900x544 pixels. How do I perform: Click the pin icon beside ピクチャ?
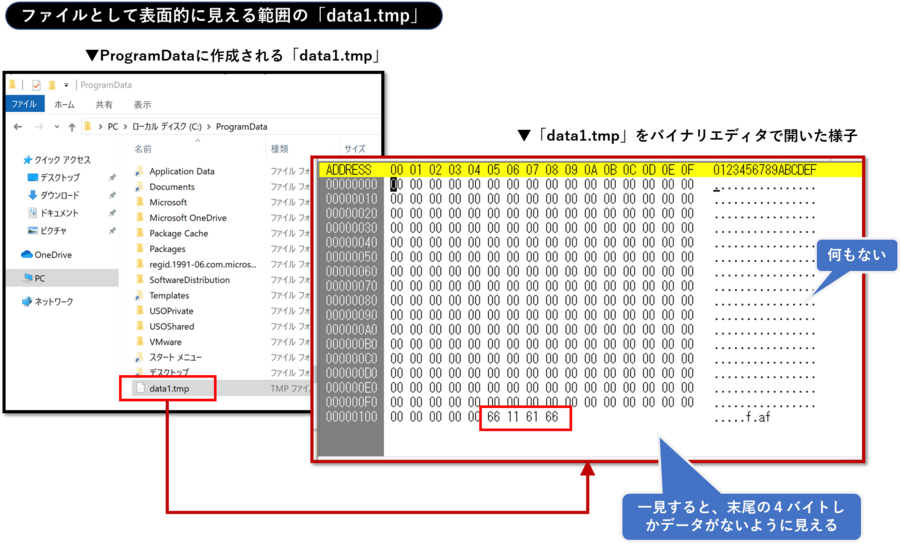tap(112, 231)
